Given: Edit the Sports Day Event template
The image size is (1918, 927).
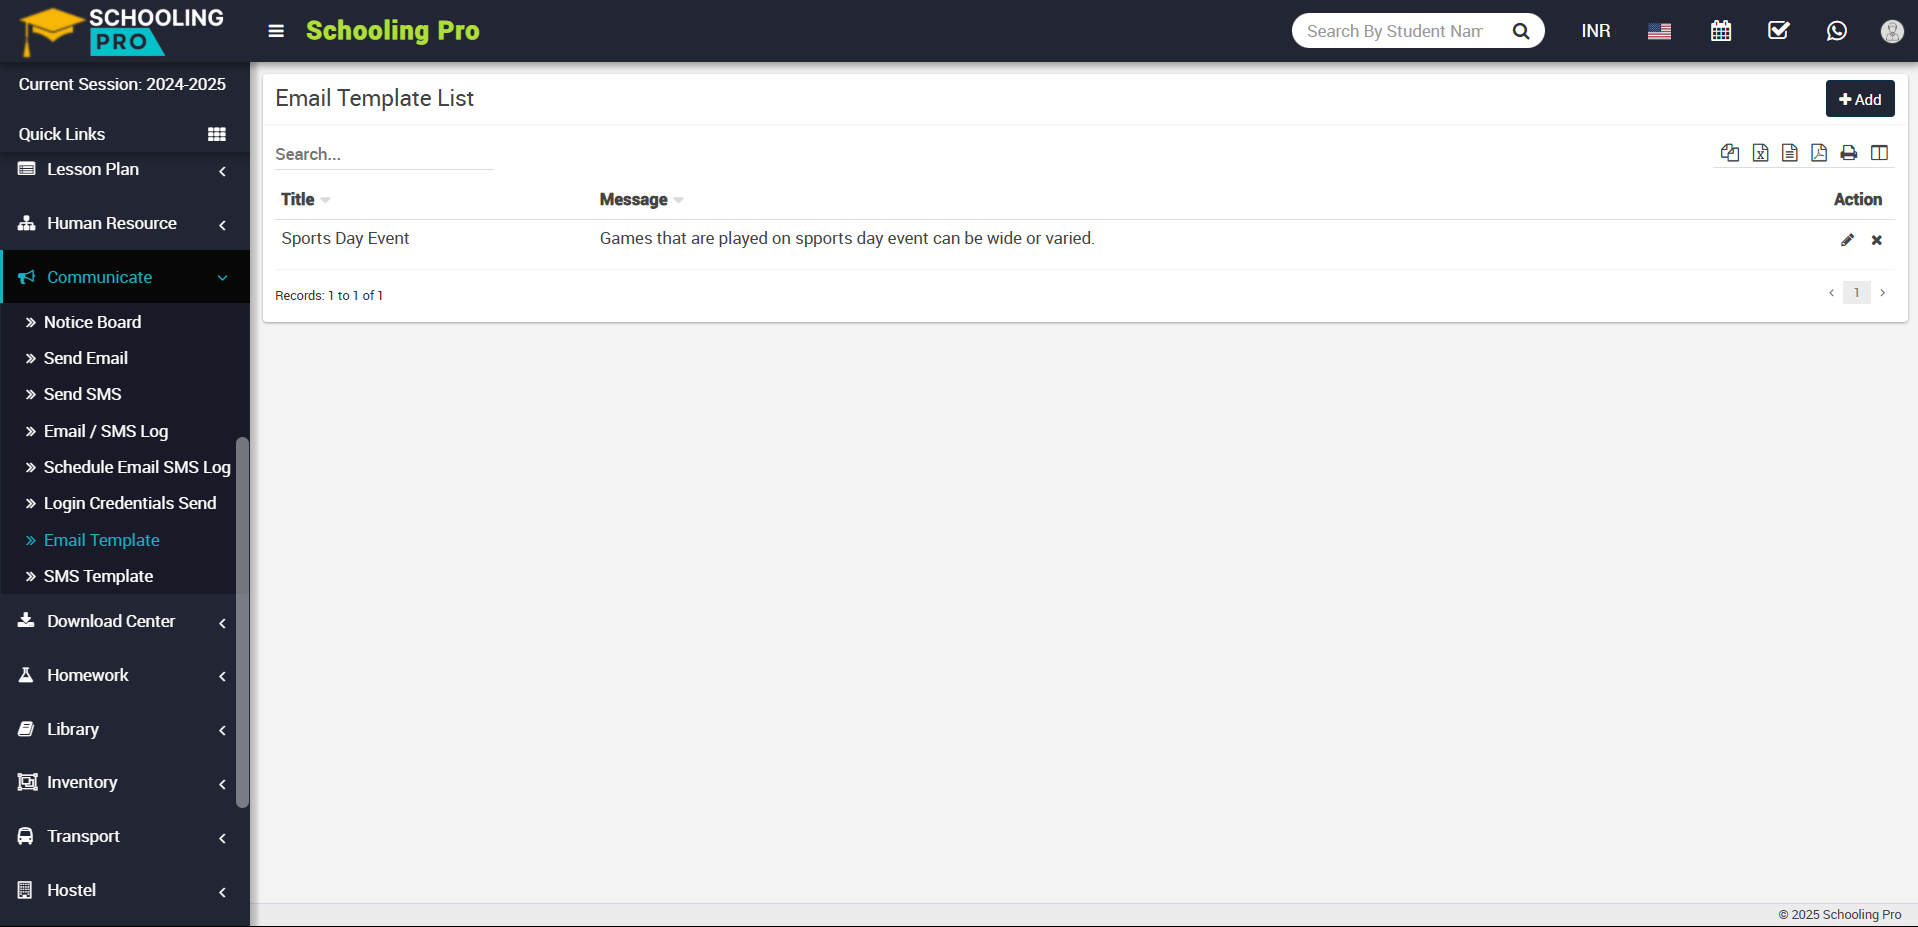Looking at the screenshot, I should (x=1847, y=240).
